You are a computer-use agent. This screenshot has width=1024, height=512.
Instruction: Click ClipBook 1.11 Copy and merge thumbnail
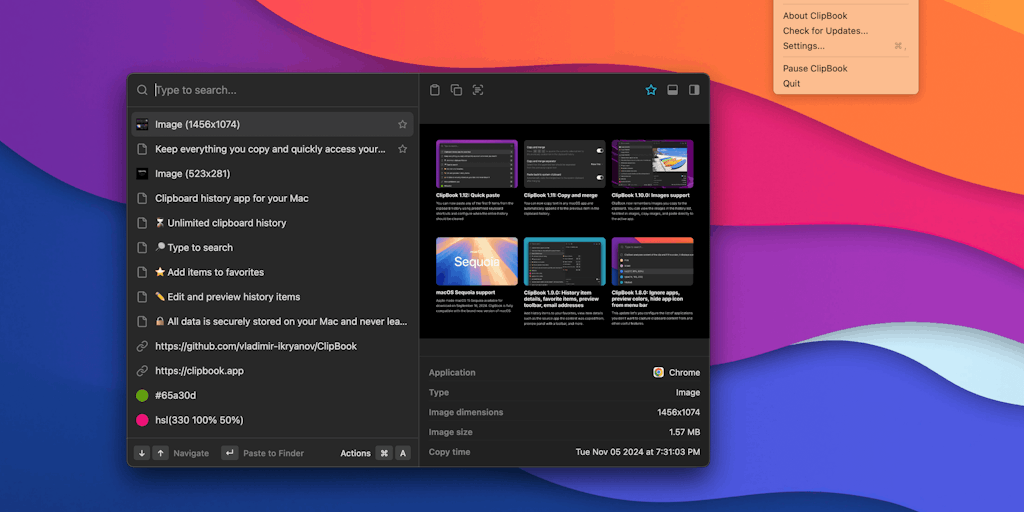point(565,164)
